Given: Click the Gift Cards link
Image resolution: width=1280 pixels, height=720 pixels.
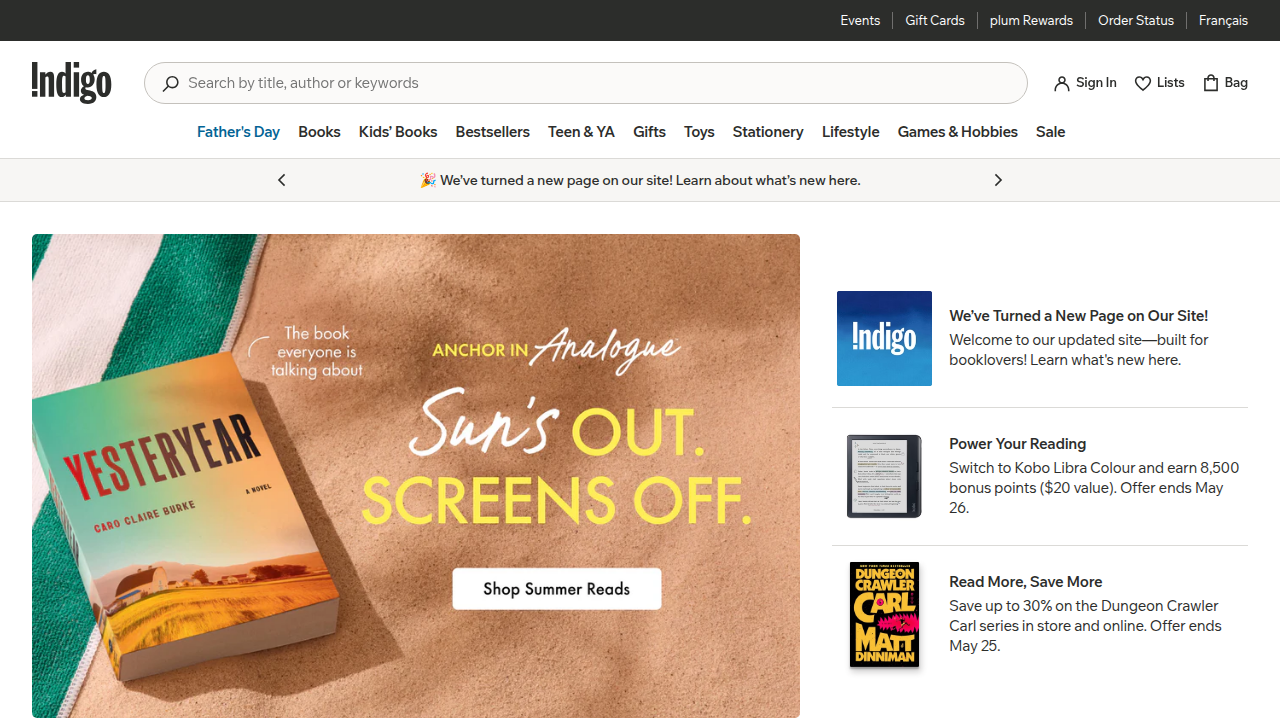Looking at the screenshot, I should point(935,20).
